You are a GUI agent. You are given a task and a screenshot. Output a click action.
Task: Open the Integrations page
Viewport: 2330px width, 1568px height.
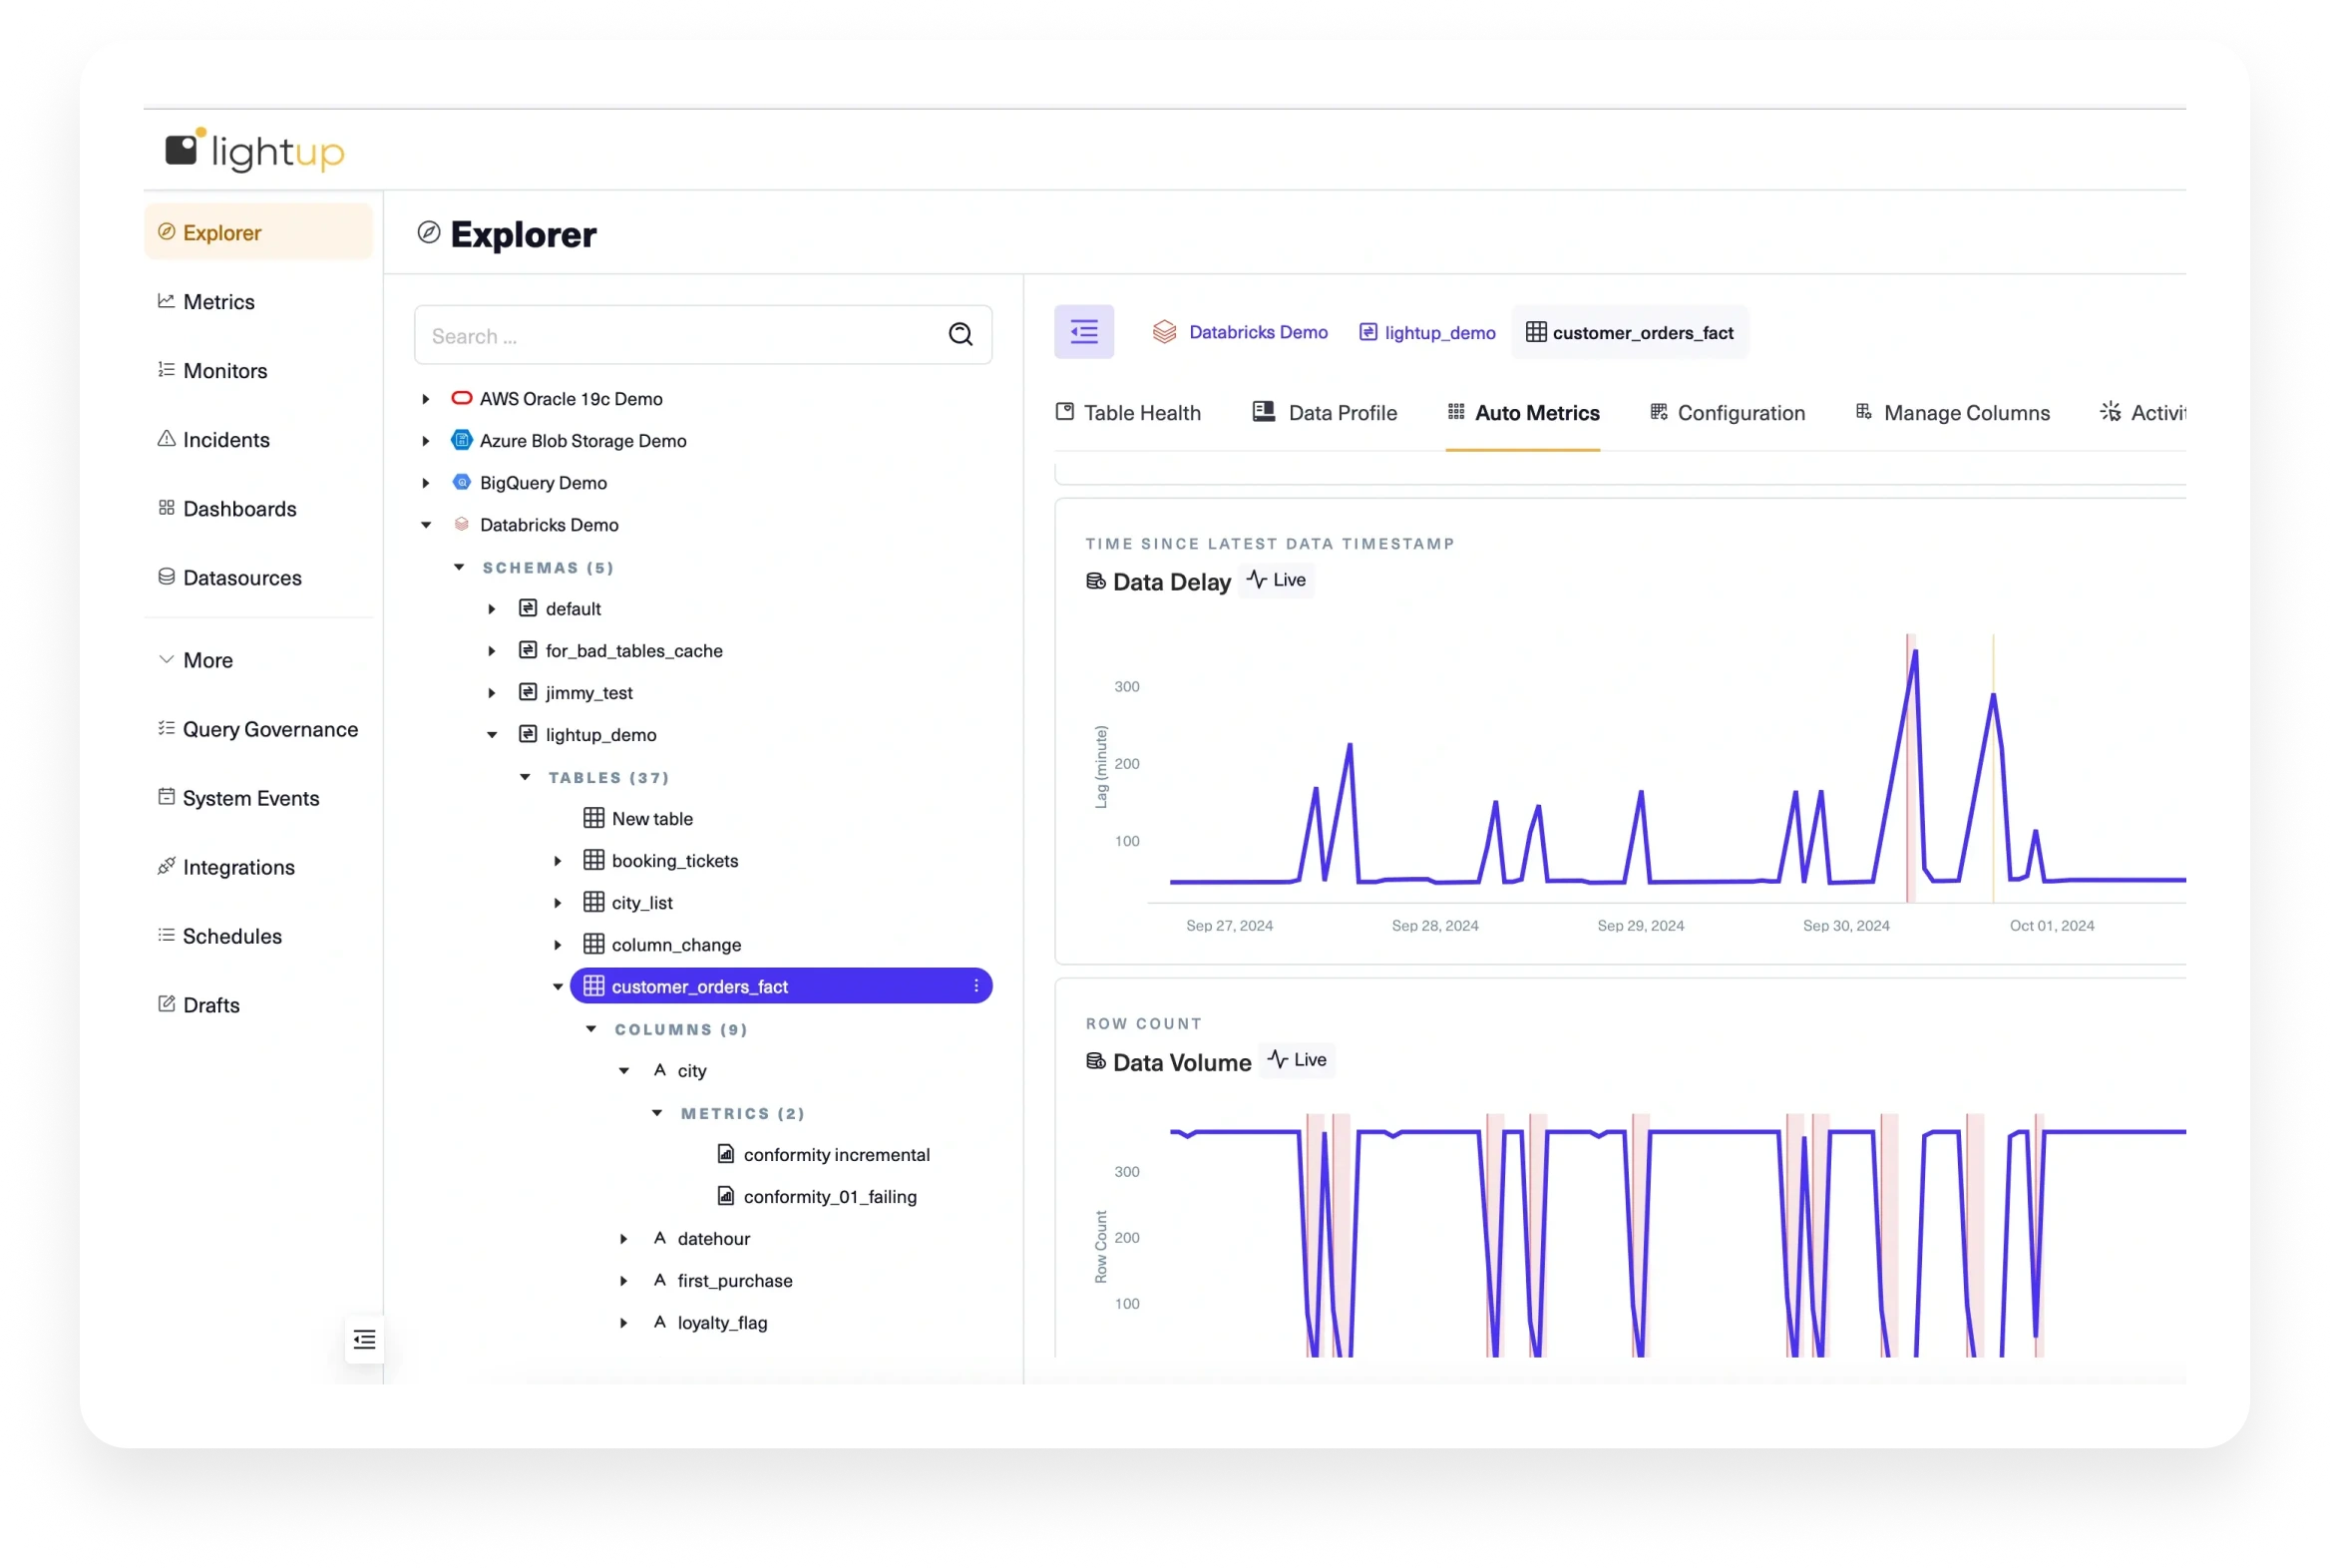pos(238,867)
